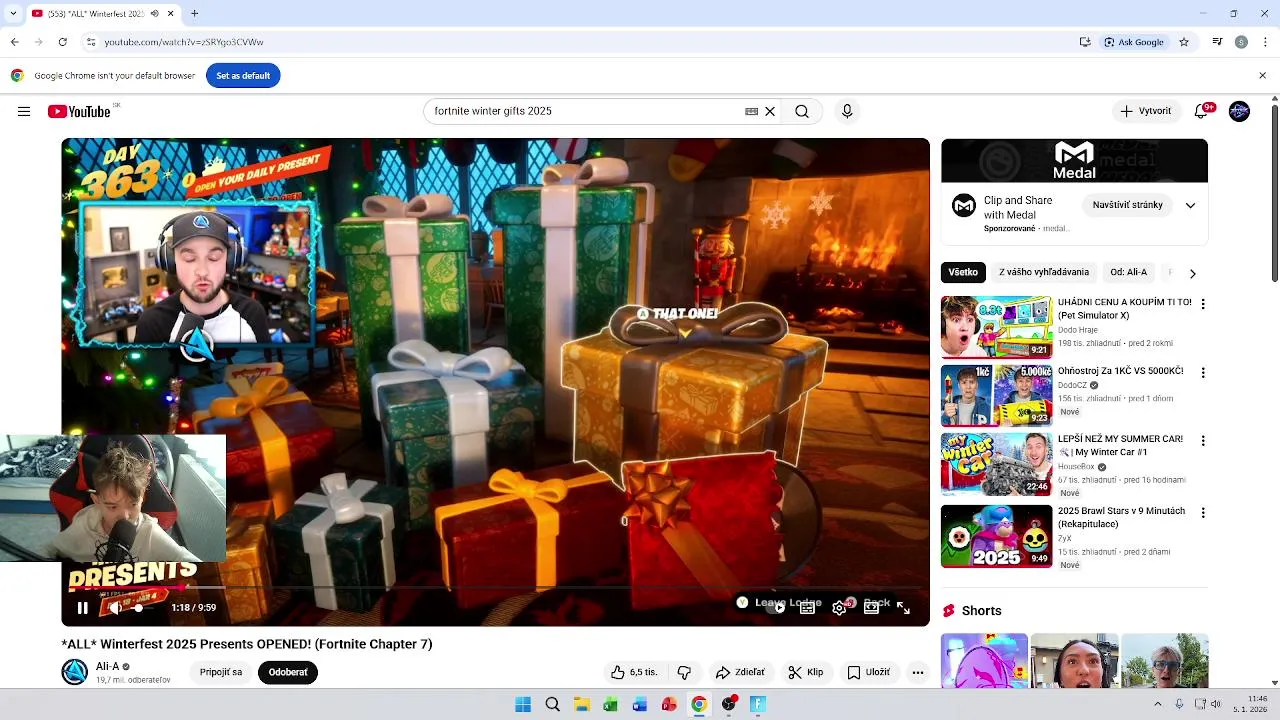Mute the video using the speaker icon
The height and width of the screenshot is (720, 1280).
[115, 607]
